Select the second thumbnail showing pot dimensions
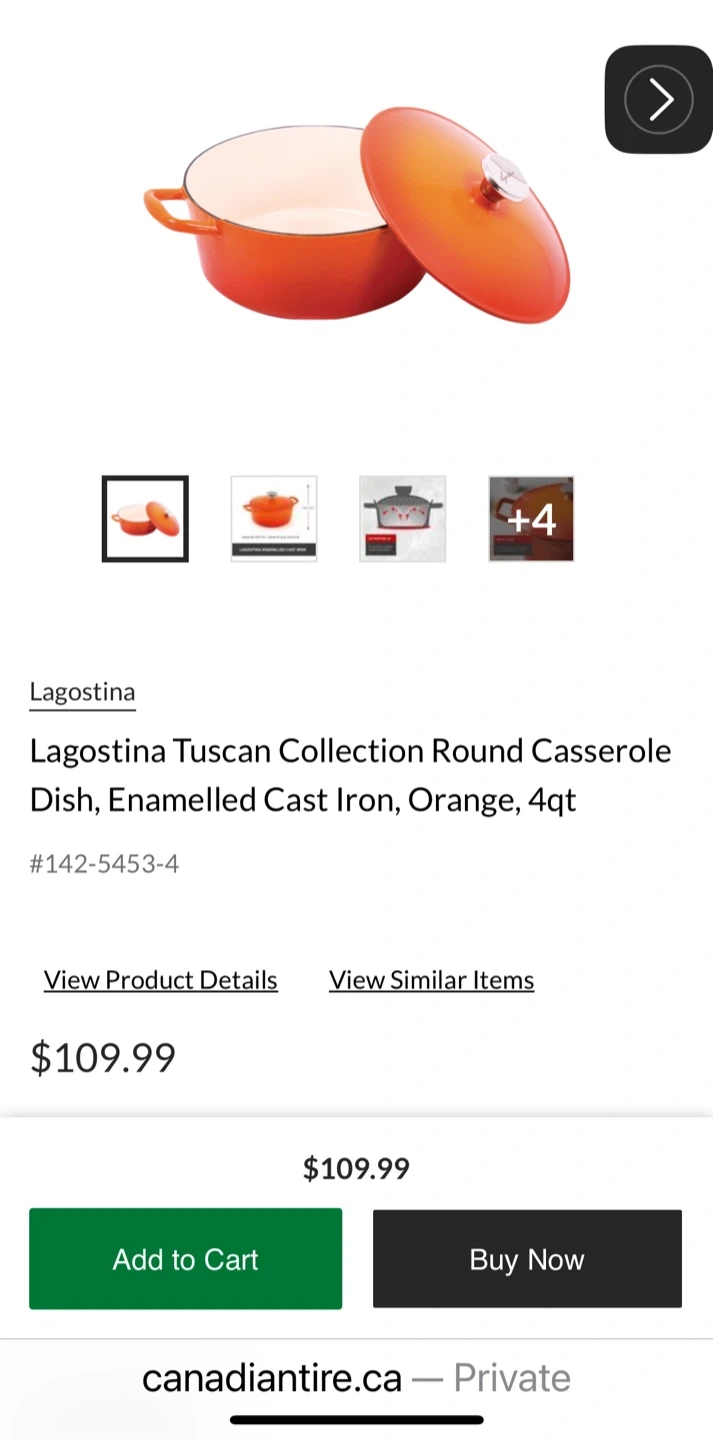This screenshot has width=713, height=1440. [x=274, y=518]
